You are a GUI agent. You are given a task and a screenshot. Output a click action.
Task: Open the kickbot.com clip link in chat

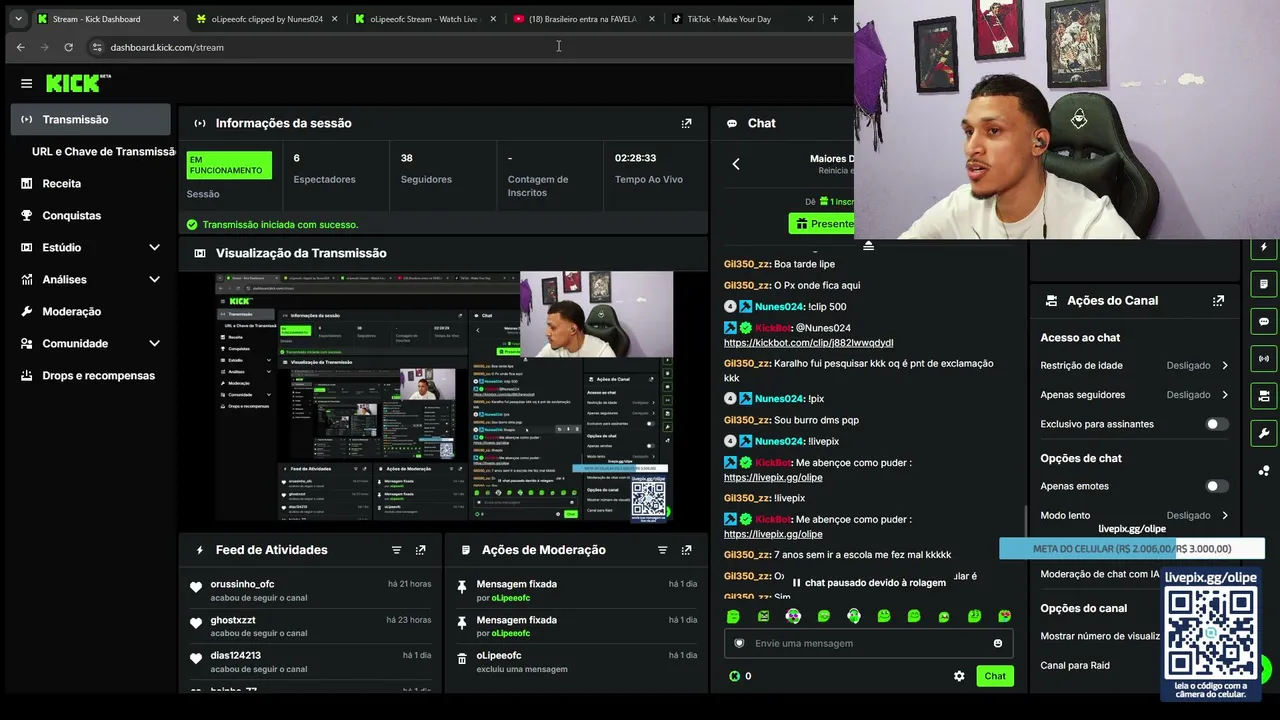809,343
